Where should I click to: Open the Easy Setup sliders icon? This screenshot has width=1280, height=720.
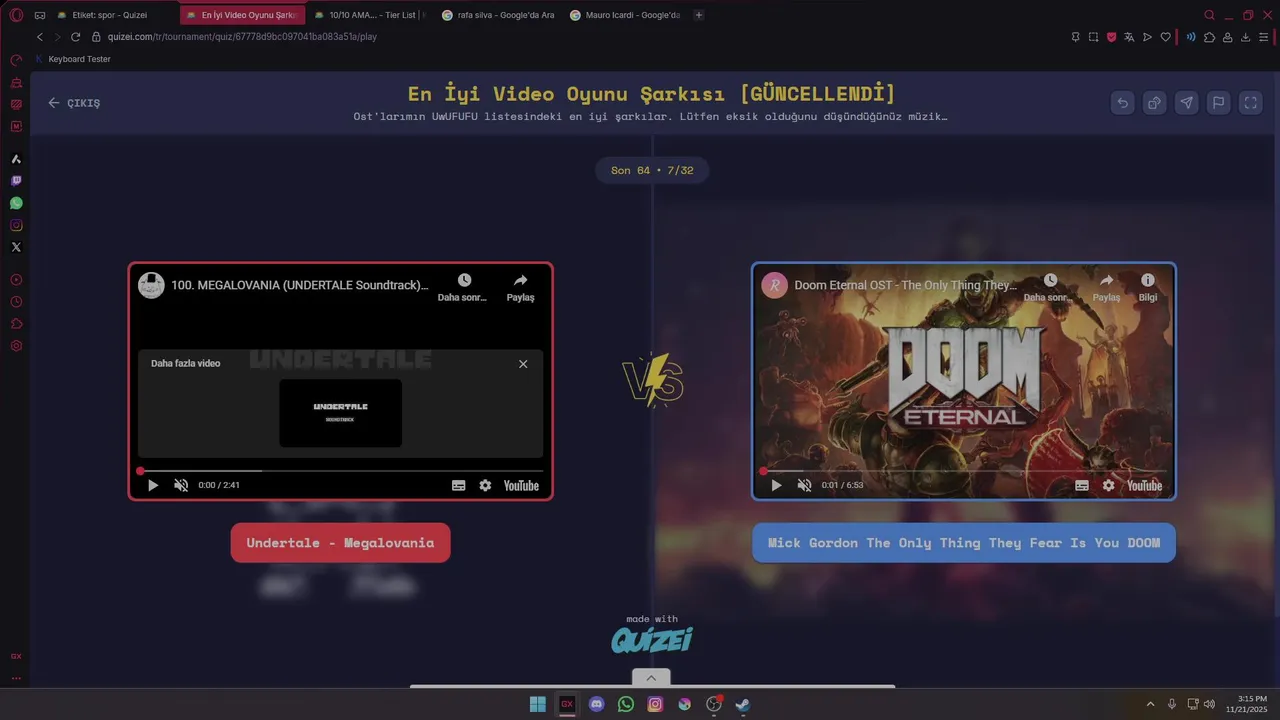[x=1264, y=37]
